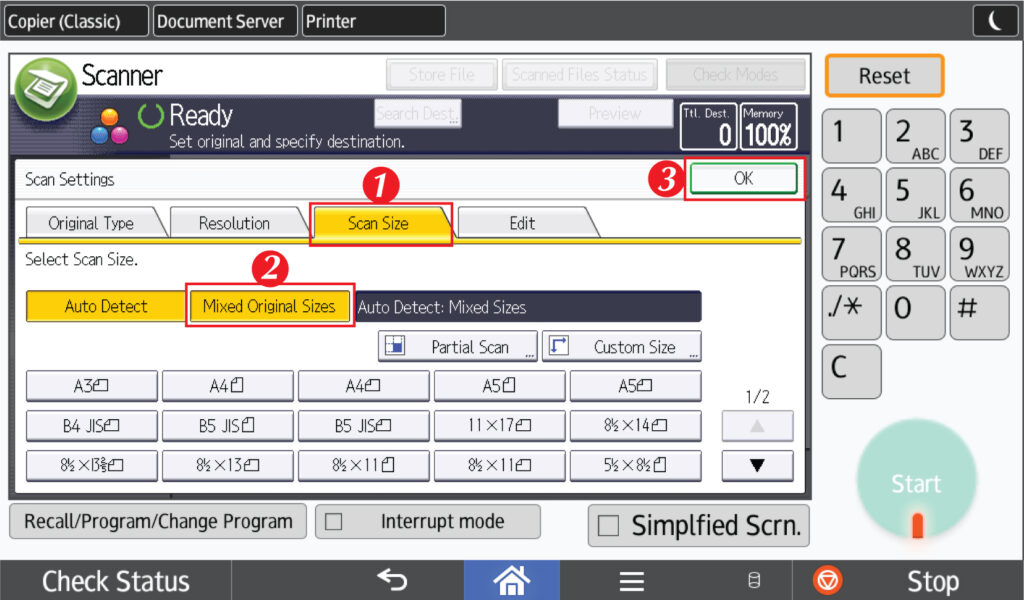This screenshot has height=600, width=1024.
Task: Enable the Simplified Scrn. checkbox
Action: click(x=608, y=526)
